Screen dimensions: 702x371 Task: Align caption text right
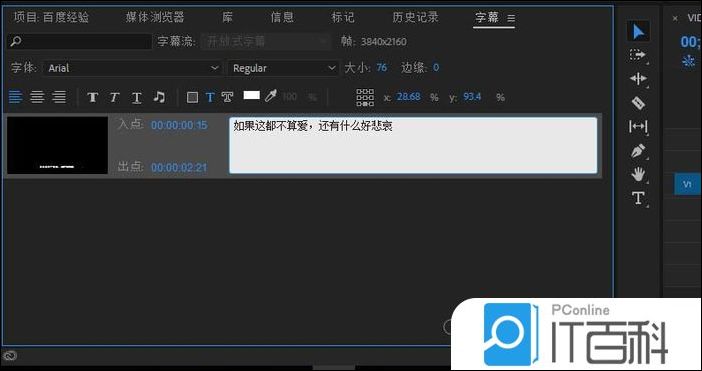(59, 97)
